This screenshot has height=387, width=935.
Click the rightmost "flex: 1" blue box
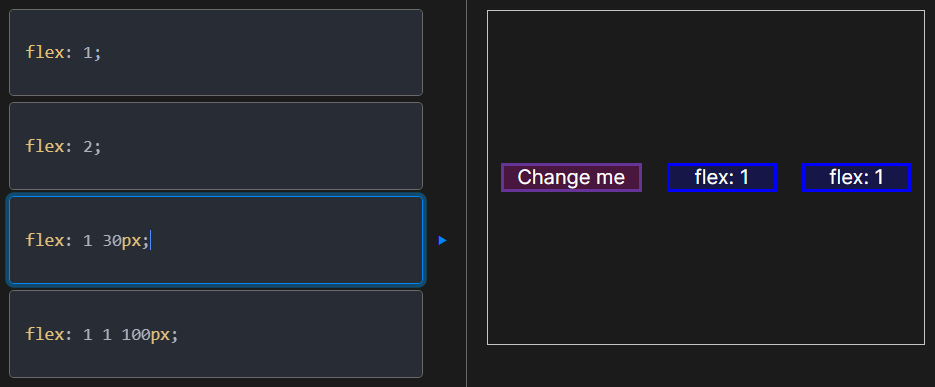pyautogui.click(x=856, y=177)
